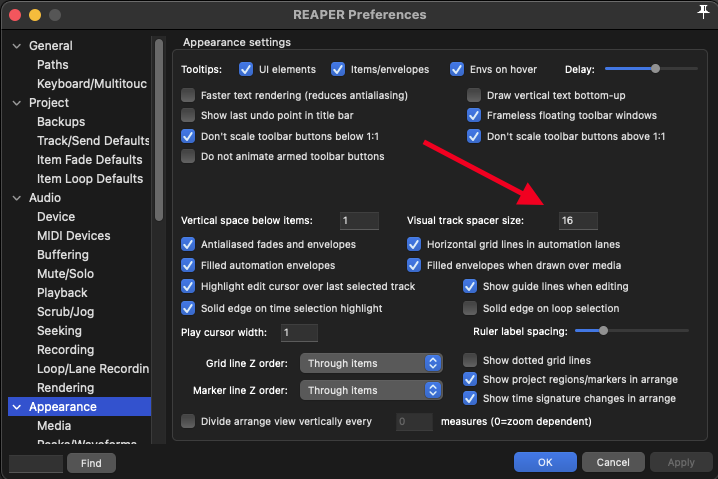Click the Find button
The width and height of the screenshot is (718, 479).
(91, 463)
